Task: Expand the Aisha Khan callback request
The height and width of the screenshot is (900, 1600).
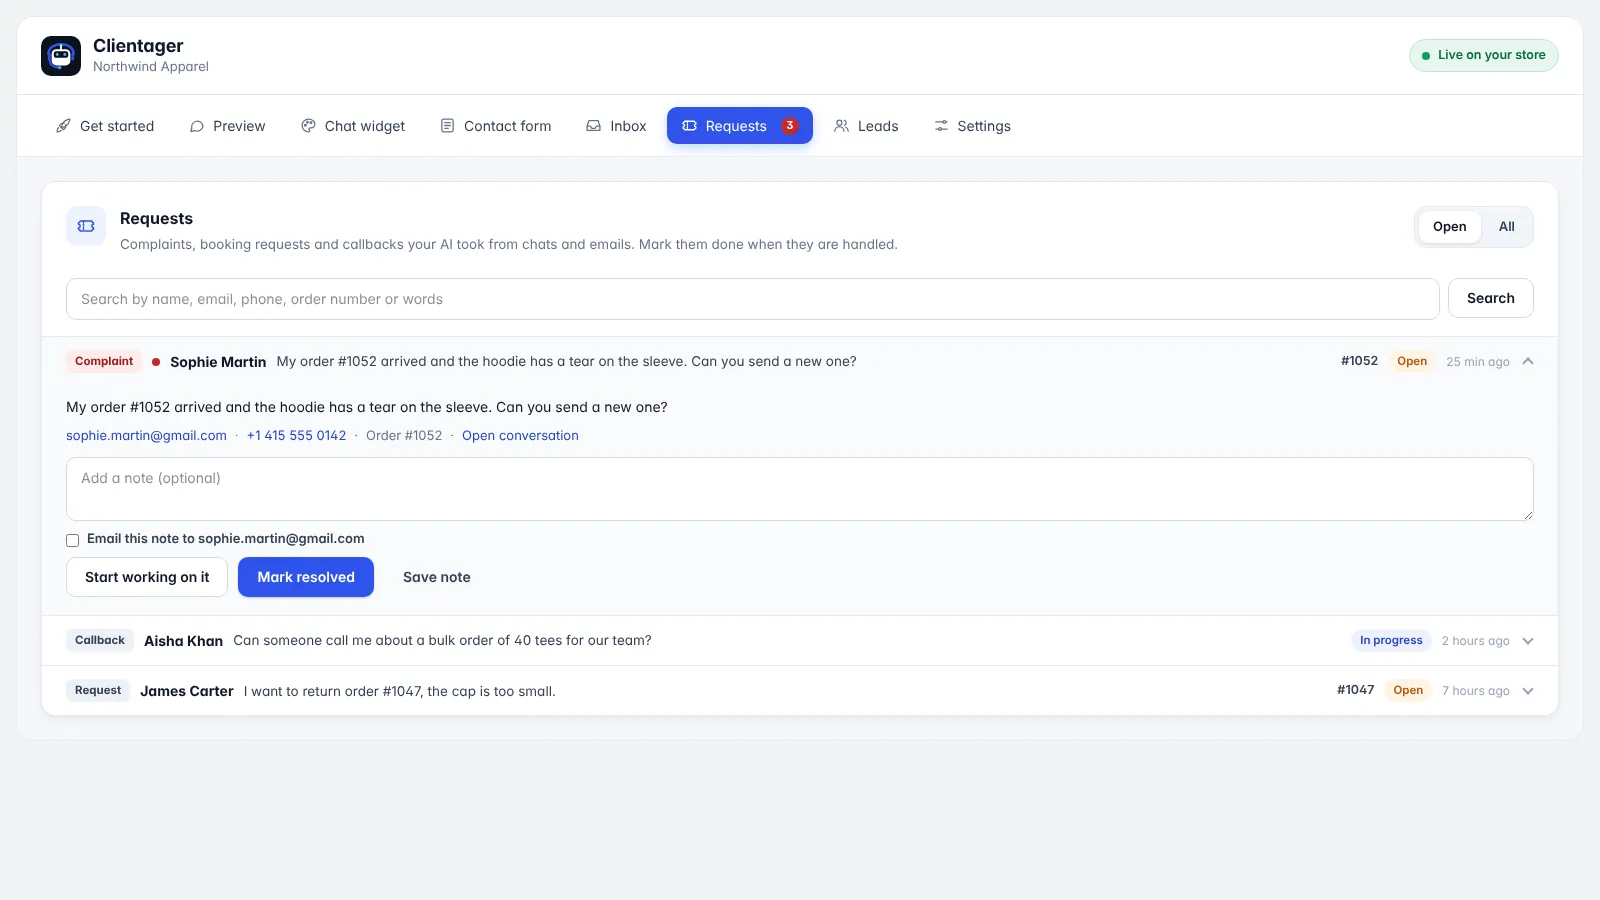Action: point(1528,641)
